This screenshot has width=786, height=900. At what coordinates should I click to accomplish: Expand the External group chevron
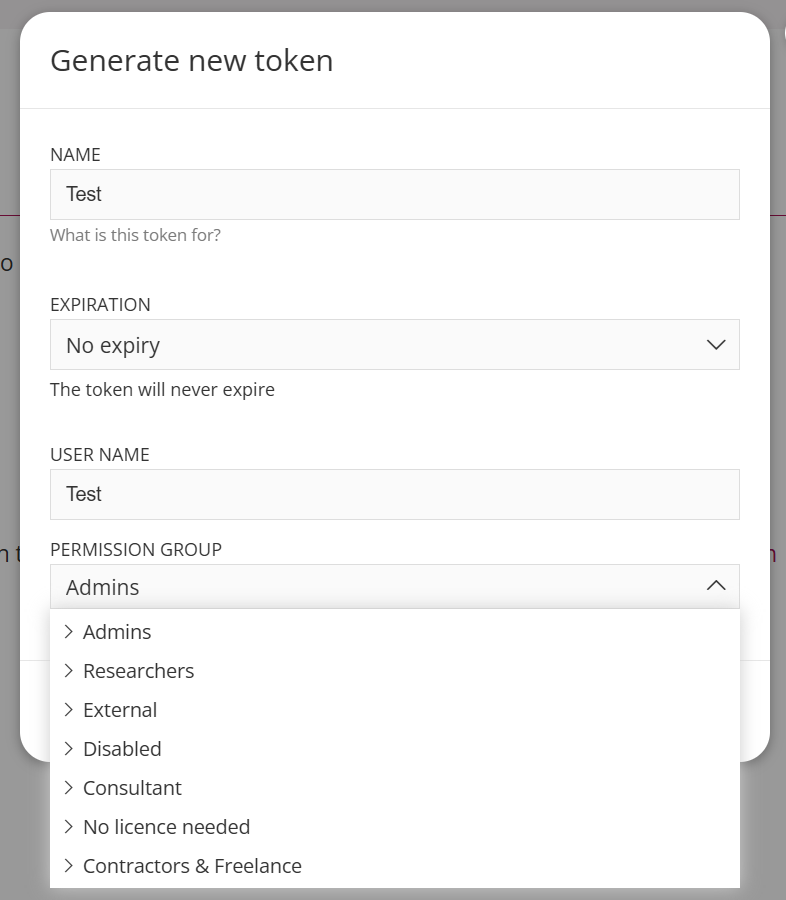point(69,710)
